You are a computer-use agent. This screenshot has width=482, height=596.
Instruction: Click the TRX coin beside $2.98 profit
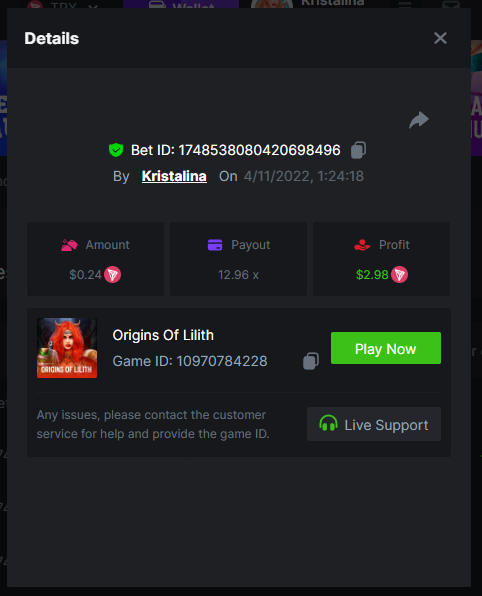click(x=400, y=274)
